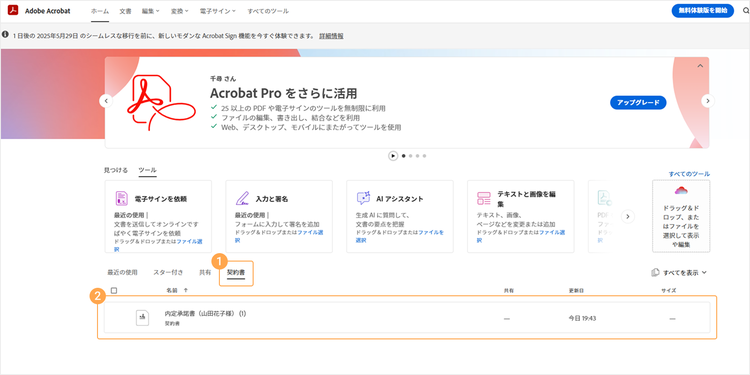This screenshot has height=375, width=750.
Task: Click the AI アシスタント icon
Action: tap(364, 198)
